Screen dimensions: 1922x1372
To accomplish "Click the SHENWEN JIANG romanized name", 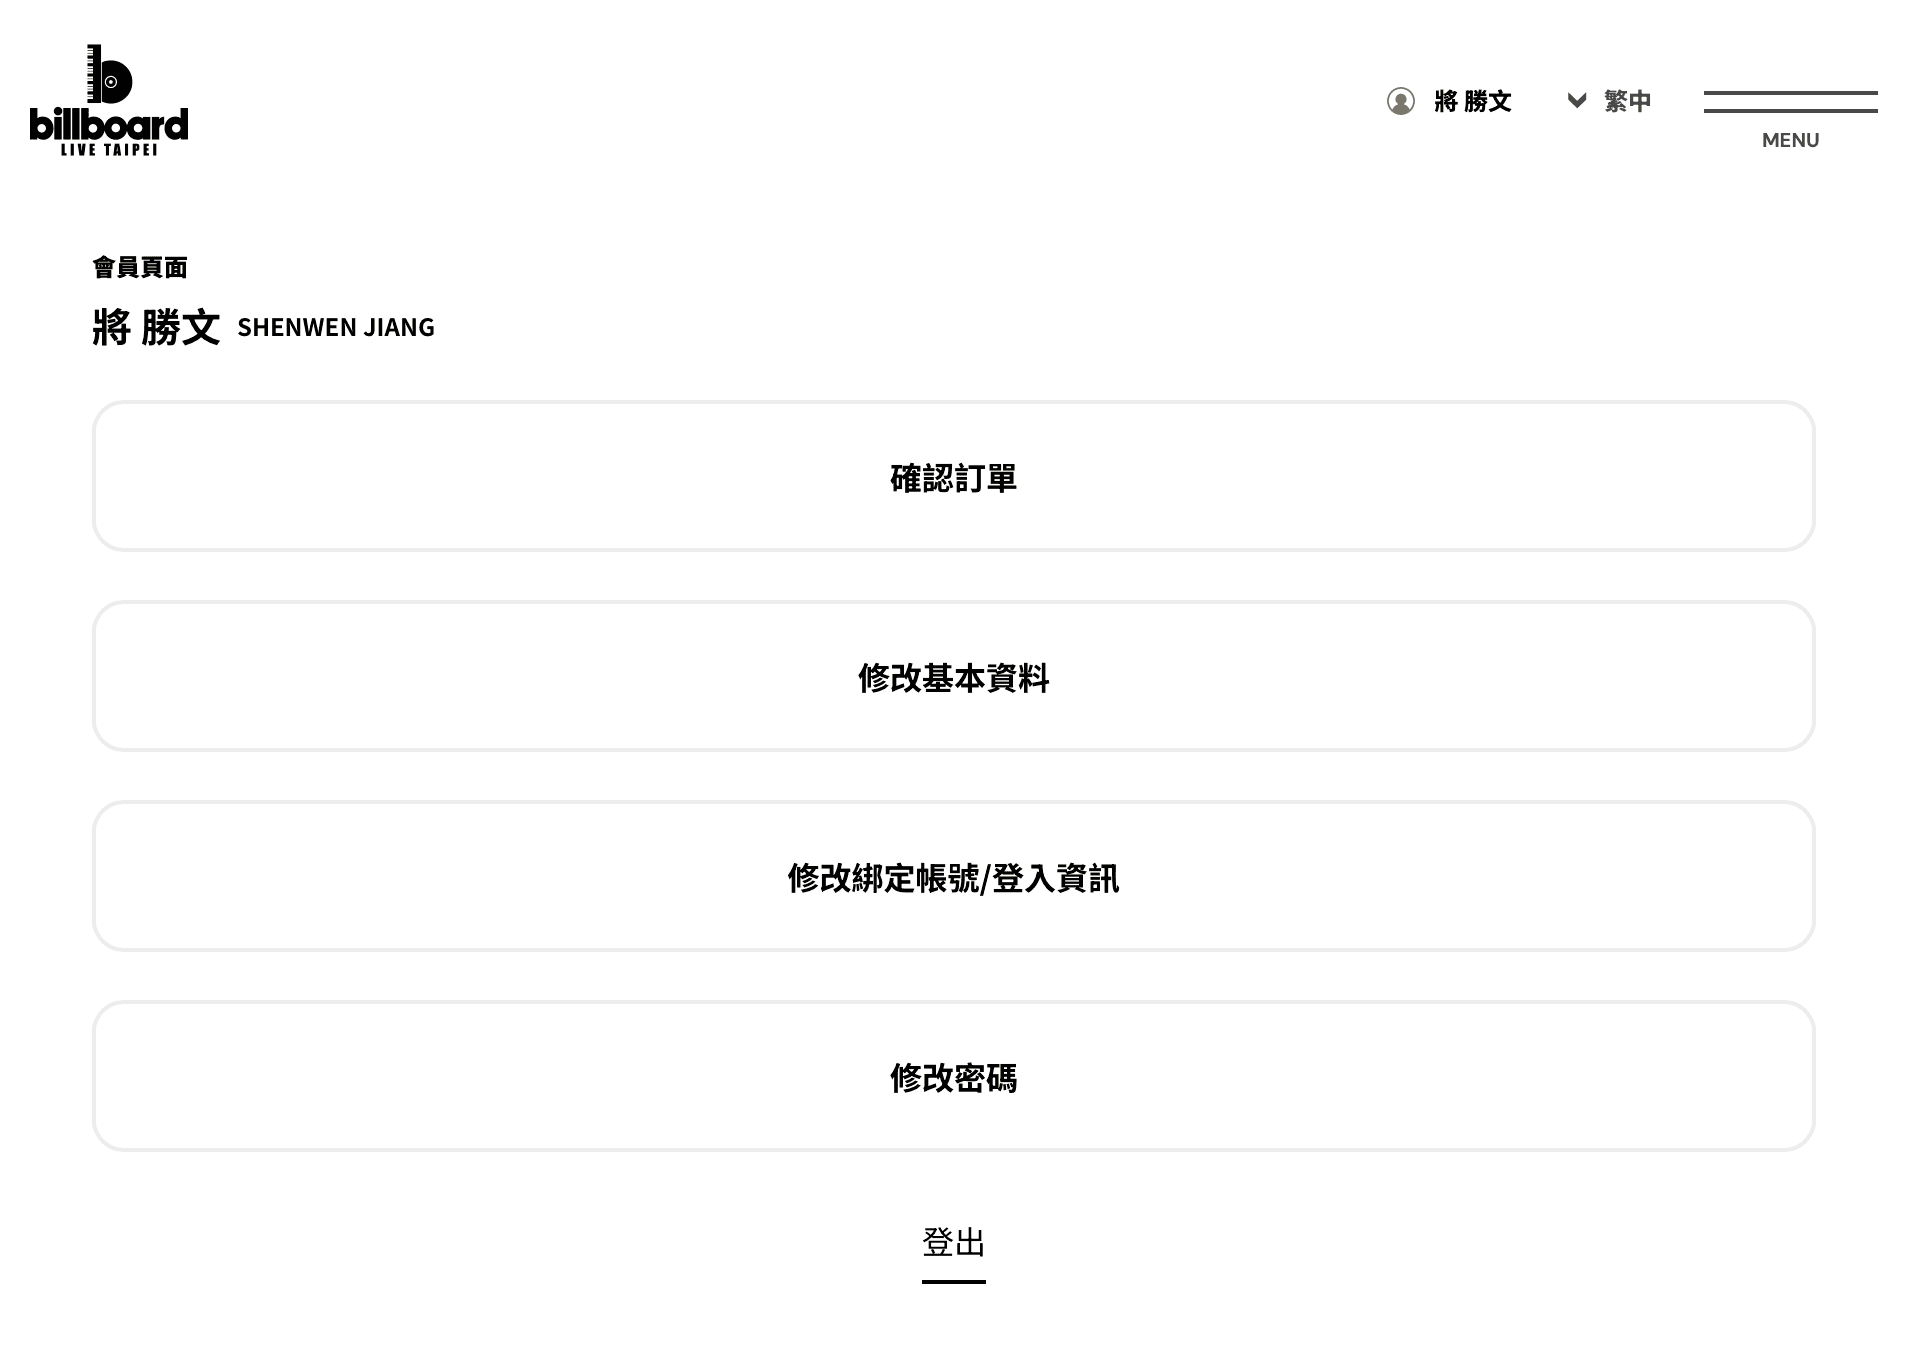I will point(336,328).
